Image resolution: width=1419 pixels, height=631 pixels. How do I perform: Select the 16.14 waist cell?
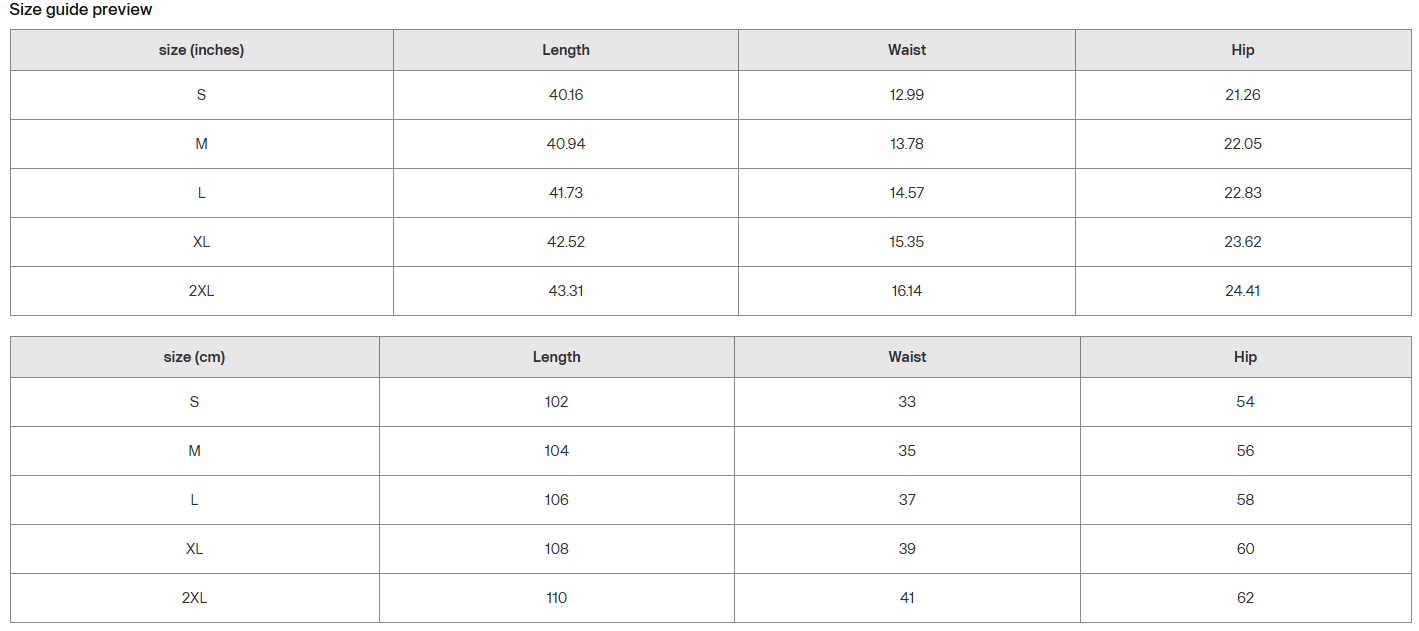click(907, 291)
